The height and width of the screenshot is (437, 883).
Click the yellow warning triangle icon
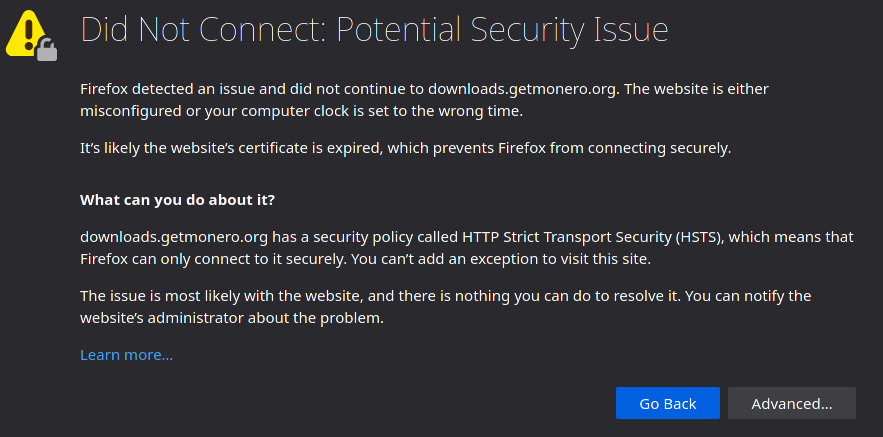click(x=25, y=34)
